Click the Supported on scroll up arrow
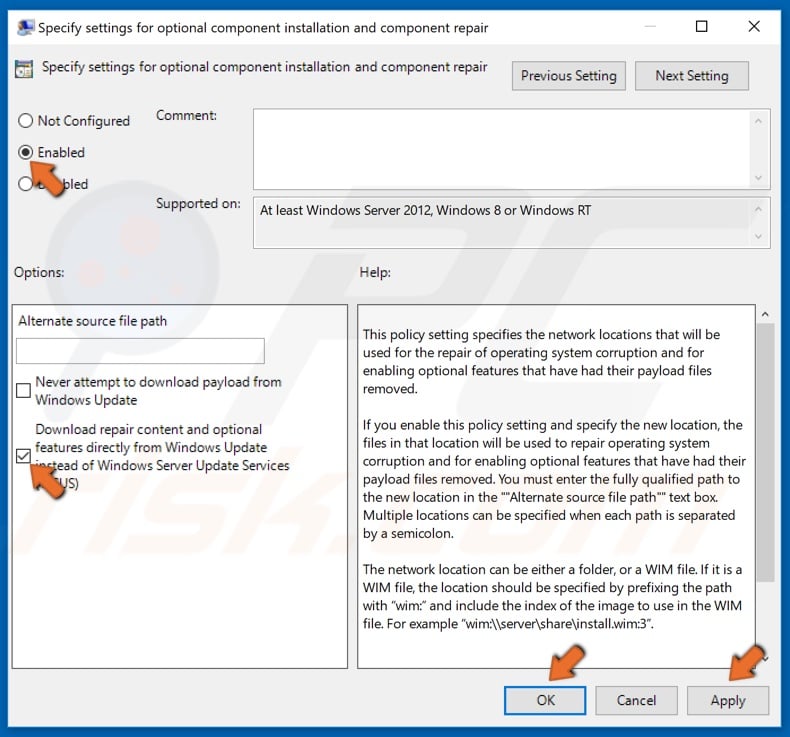790x737 pixels. pos(758,209)
